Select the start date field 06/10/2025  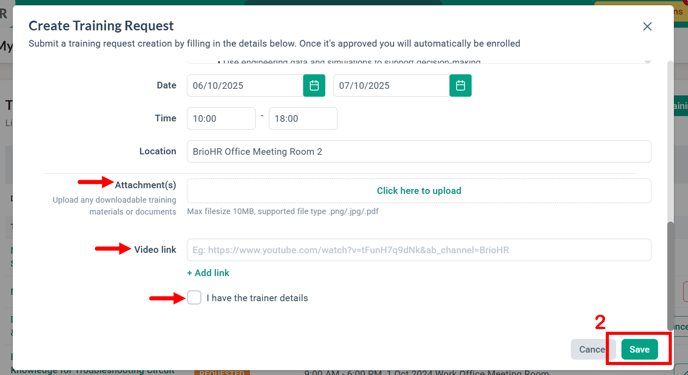point(245,86)
